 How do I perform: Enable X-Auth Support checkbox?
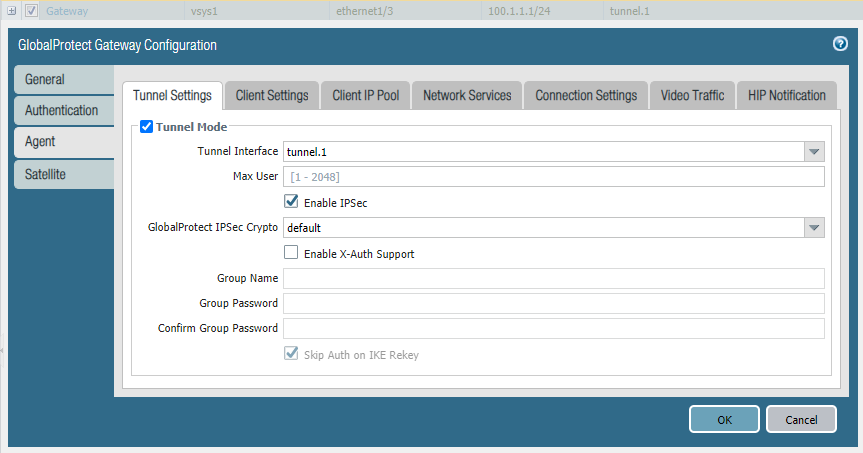tap(291, 252)
